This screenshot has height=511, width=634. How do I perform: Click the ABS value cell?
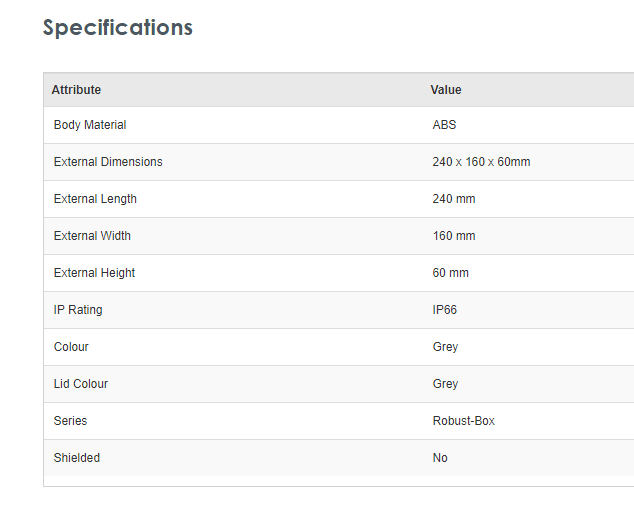point(444,125)
